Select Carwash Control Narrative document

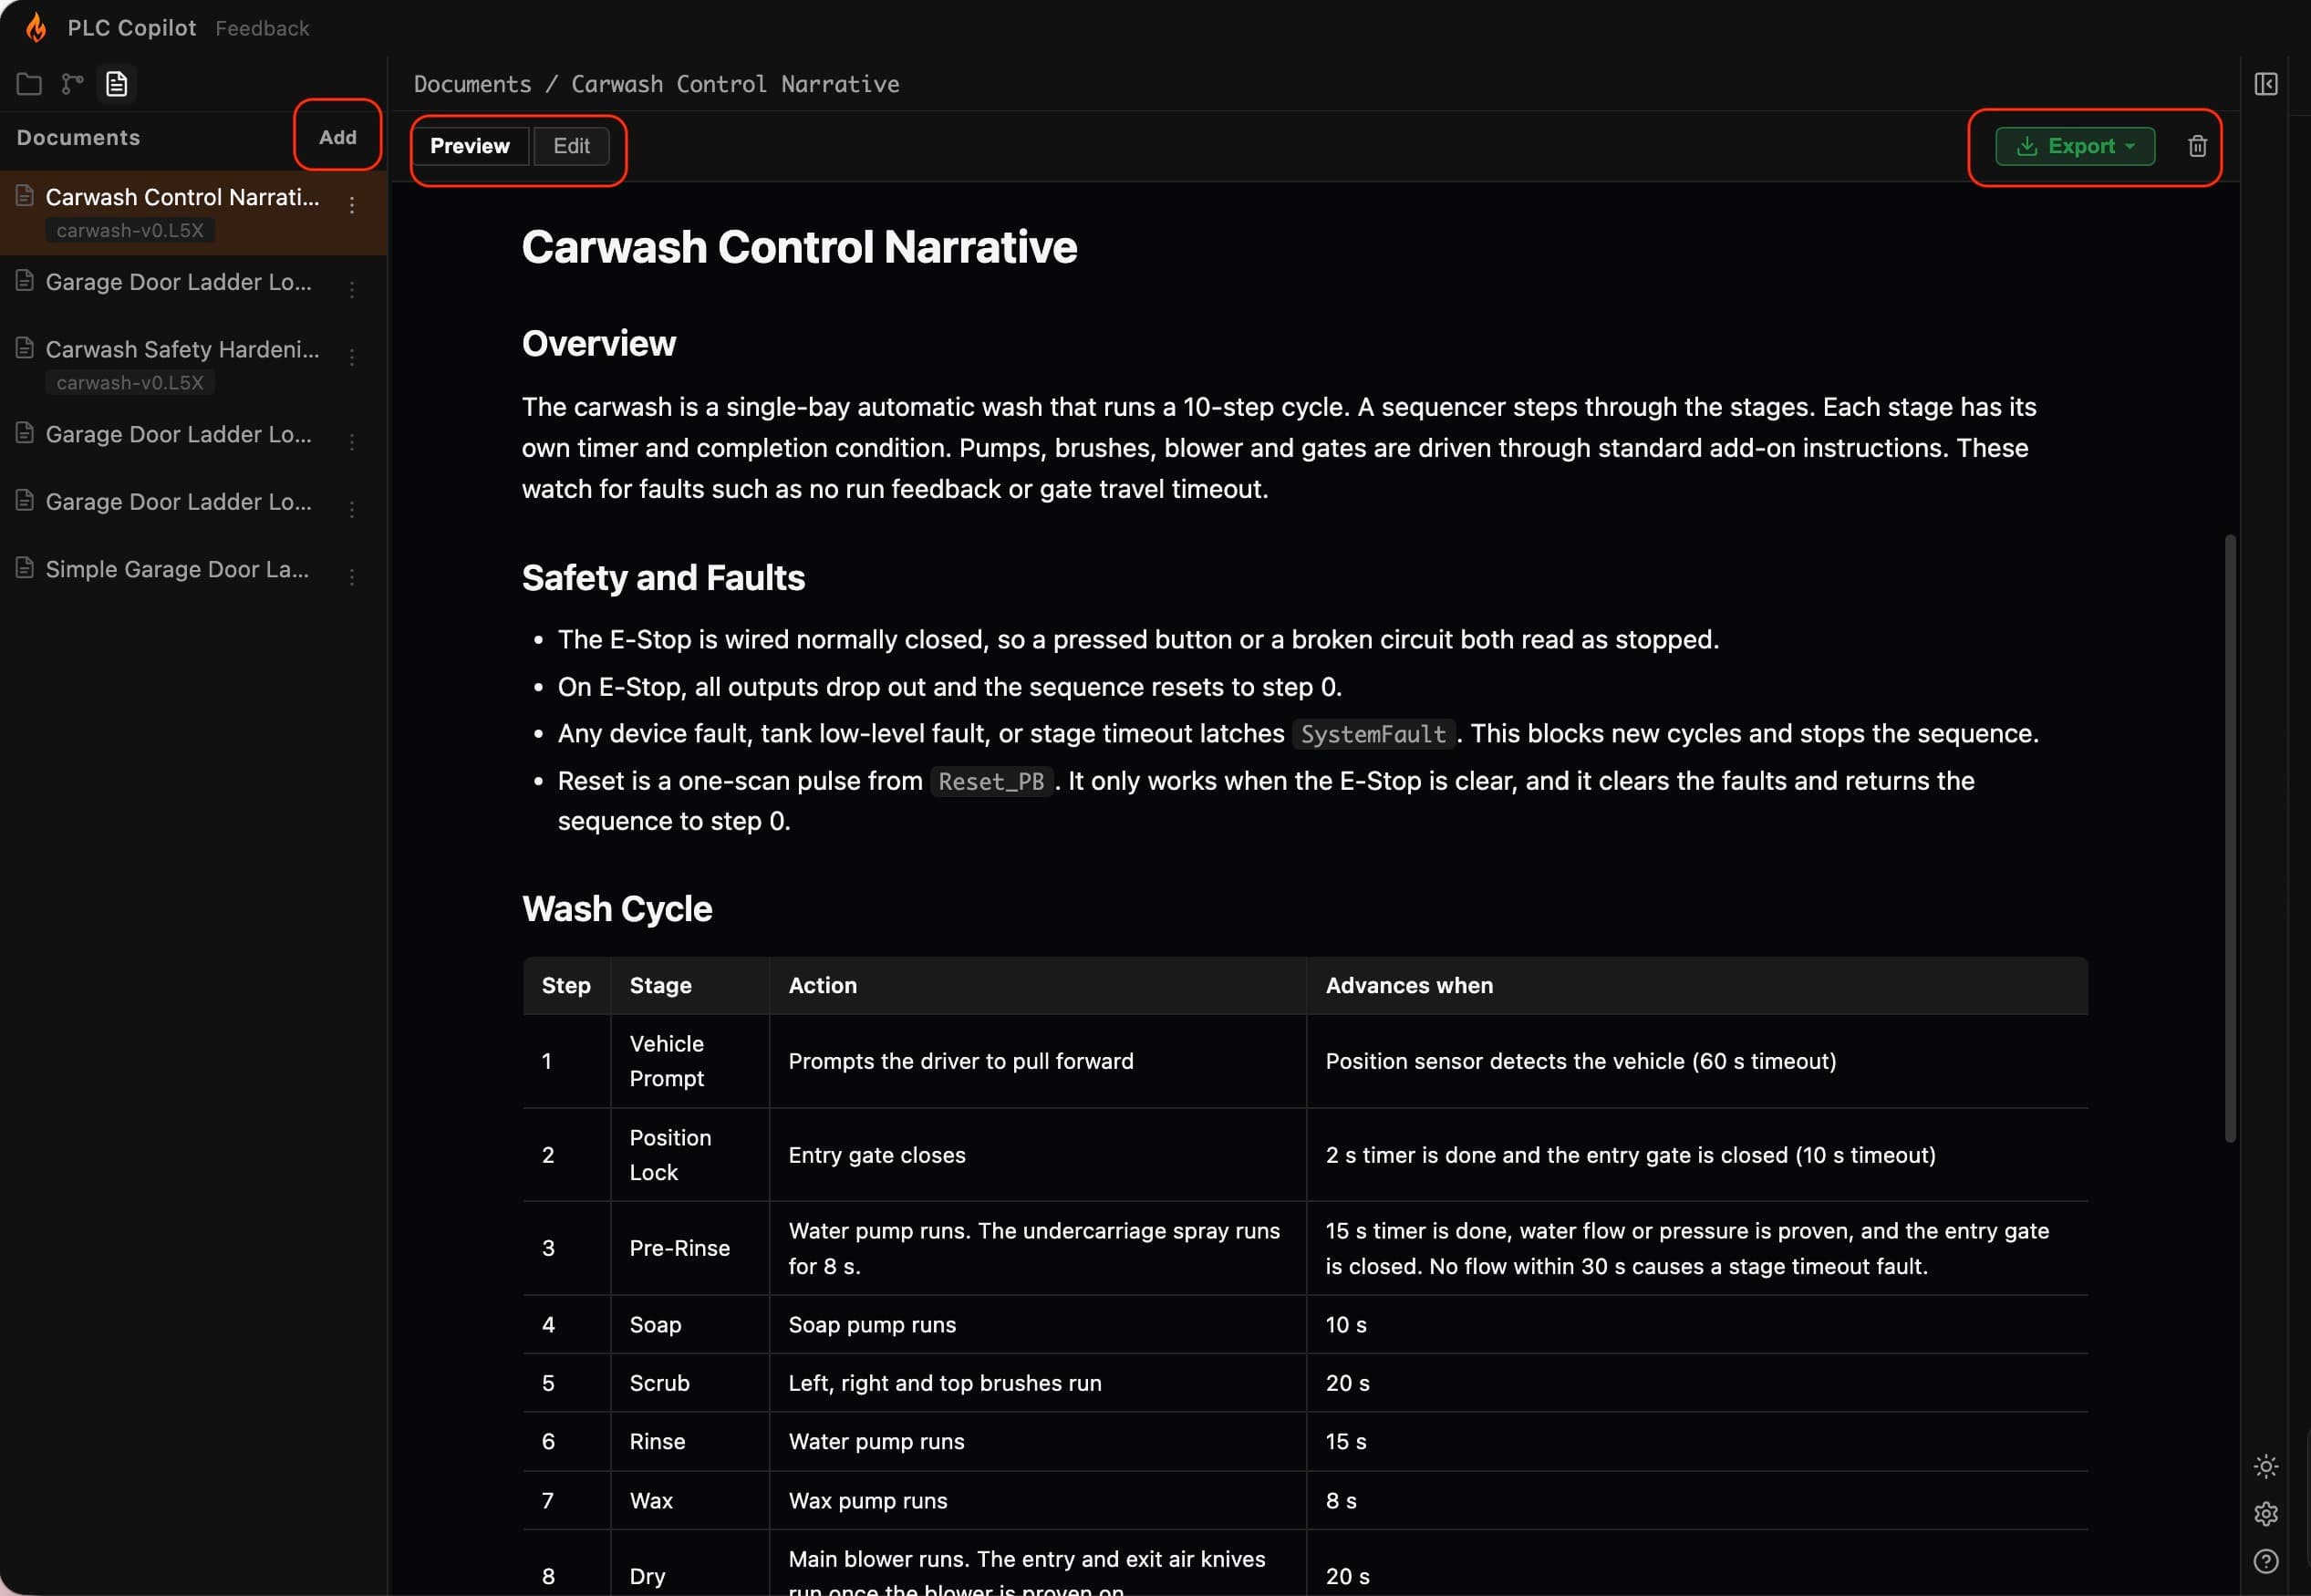[193, 212]
